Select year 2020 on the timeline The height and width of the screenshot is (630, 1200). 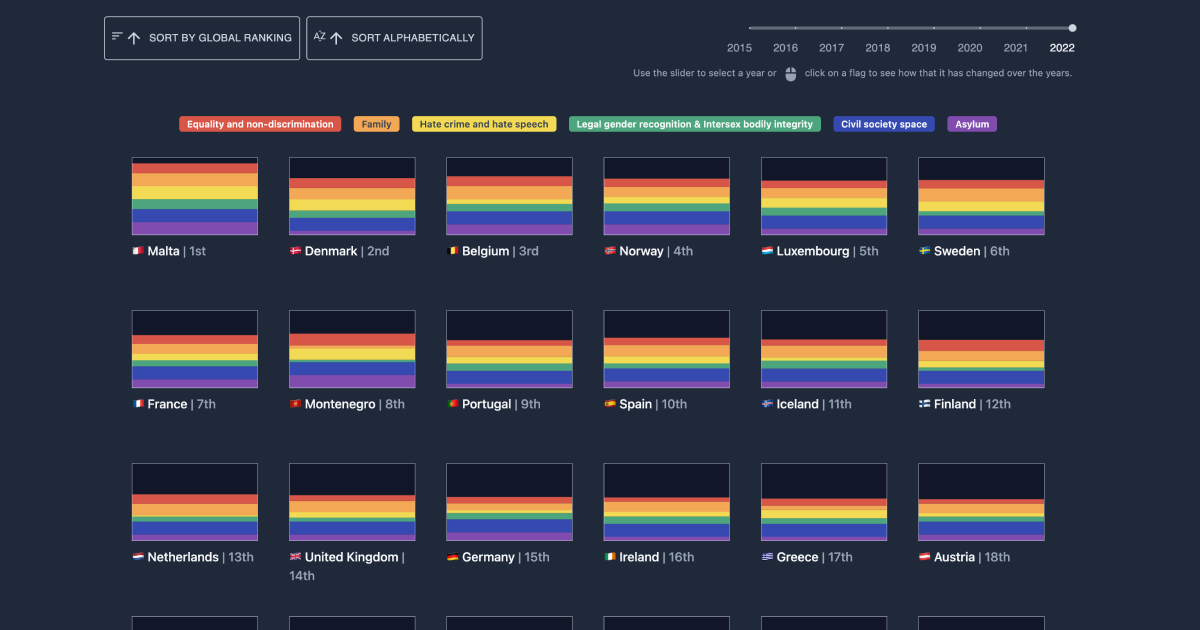tap(969, 47)
